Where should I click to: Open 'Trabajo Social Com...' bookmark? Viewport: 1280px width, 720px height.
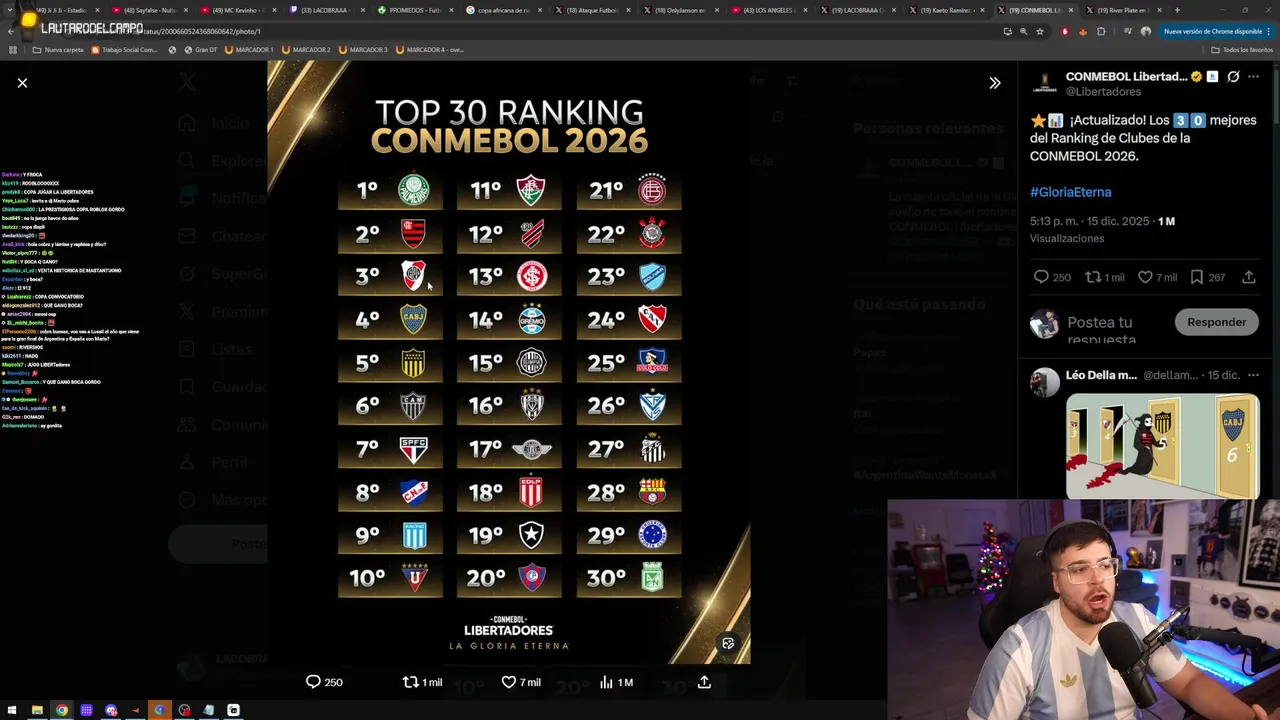(126, 49)
